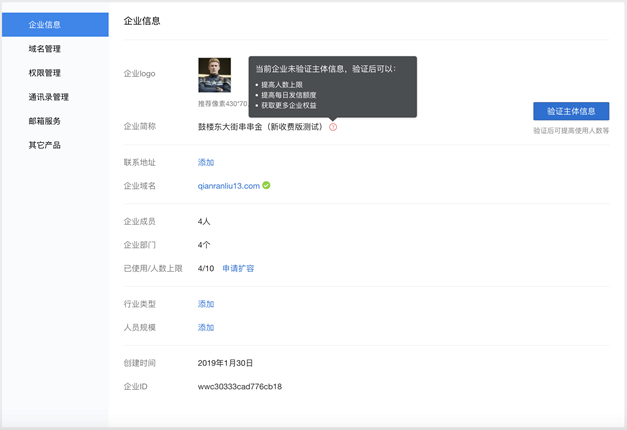Click 添加 link beside 行业类型
This screenshot has height=430, width=627.
pyautogui.click(x=206, y=304)
